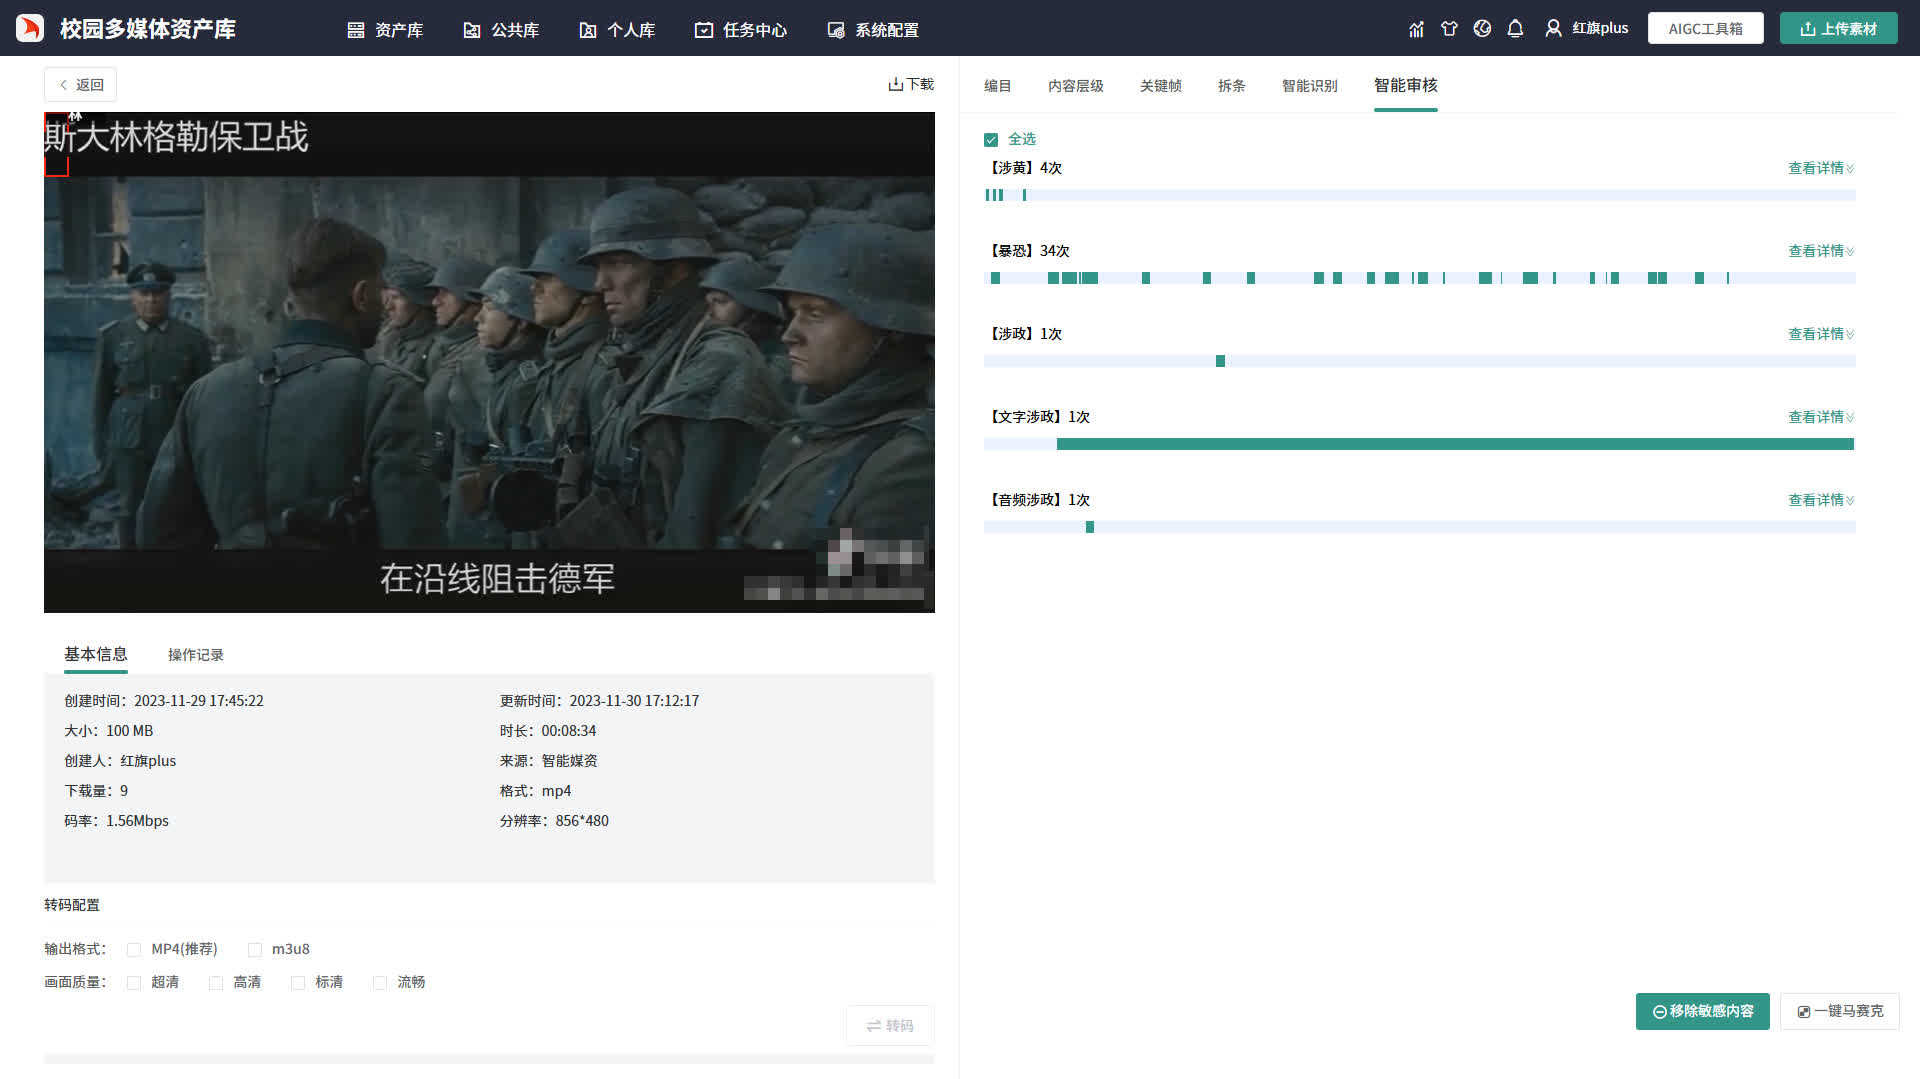This screenshot has width=1920, height=1079.
Task: Open the AIGC工具箱 button
Action: coord(1706,29)
